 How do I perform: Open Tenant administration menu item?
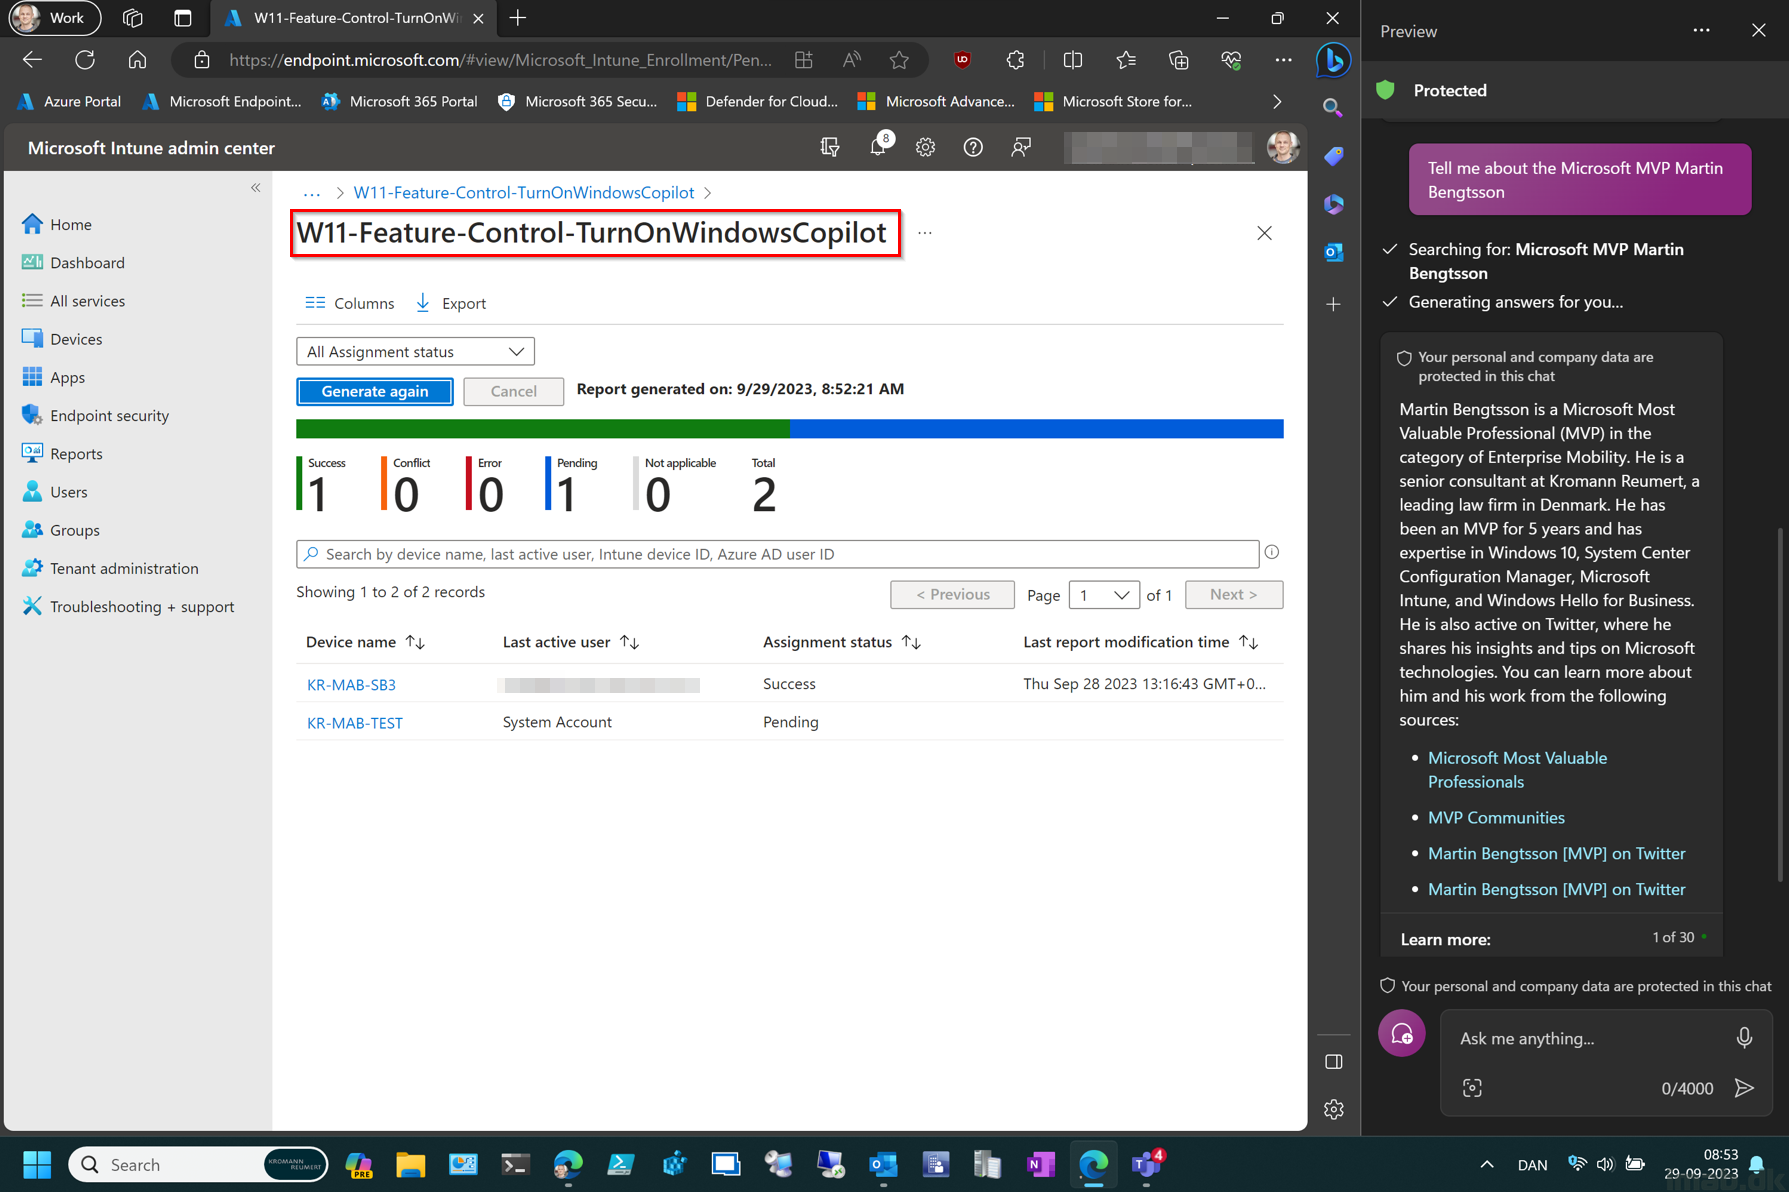coord(124,568)
